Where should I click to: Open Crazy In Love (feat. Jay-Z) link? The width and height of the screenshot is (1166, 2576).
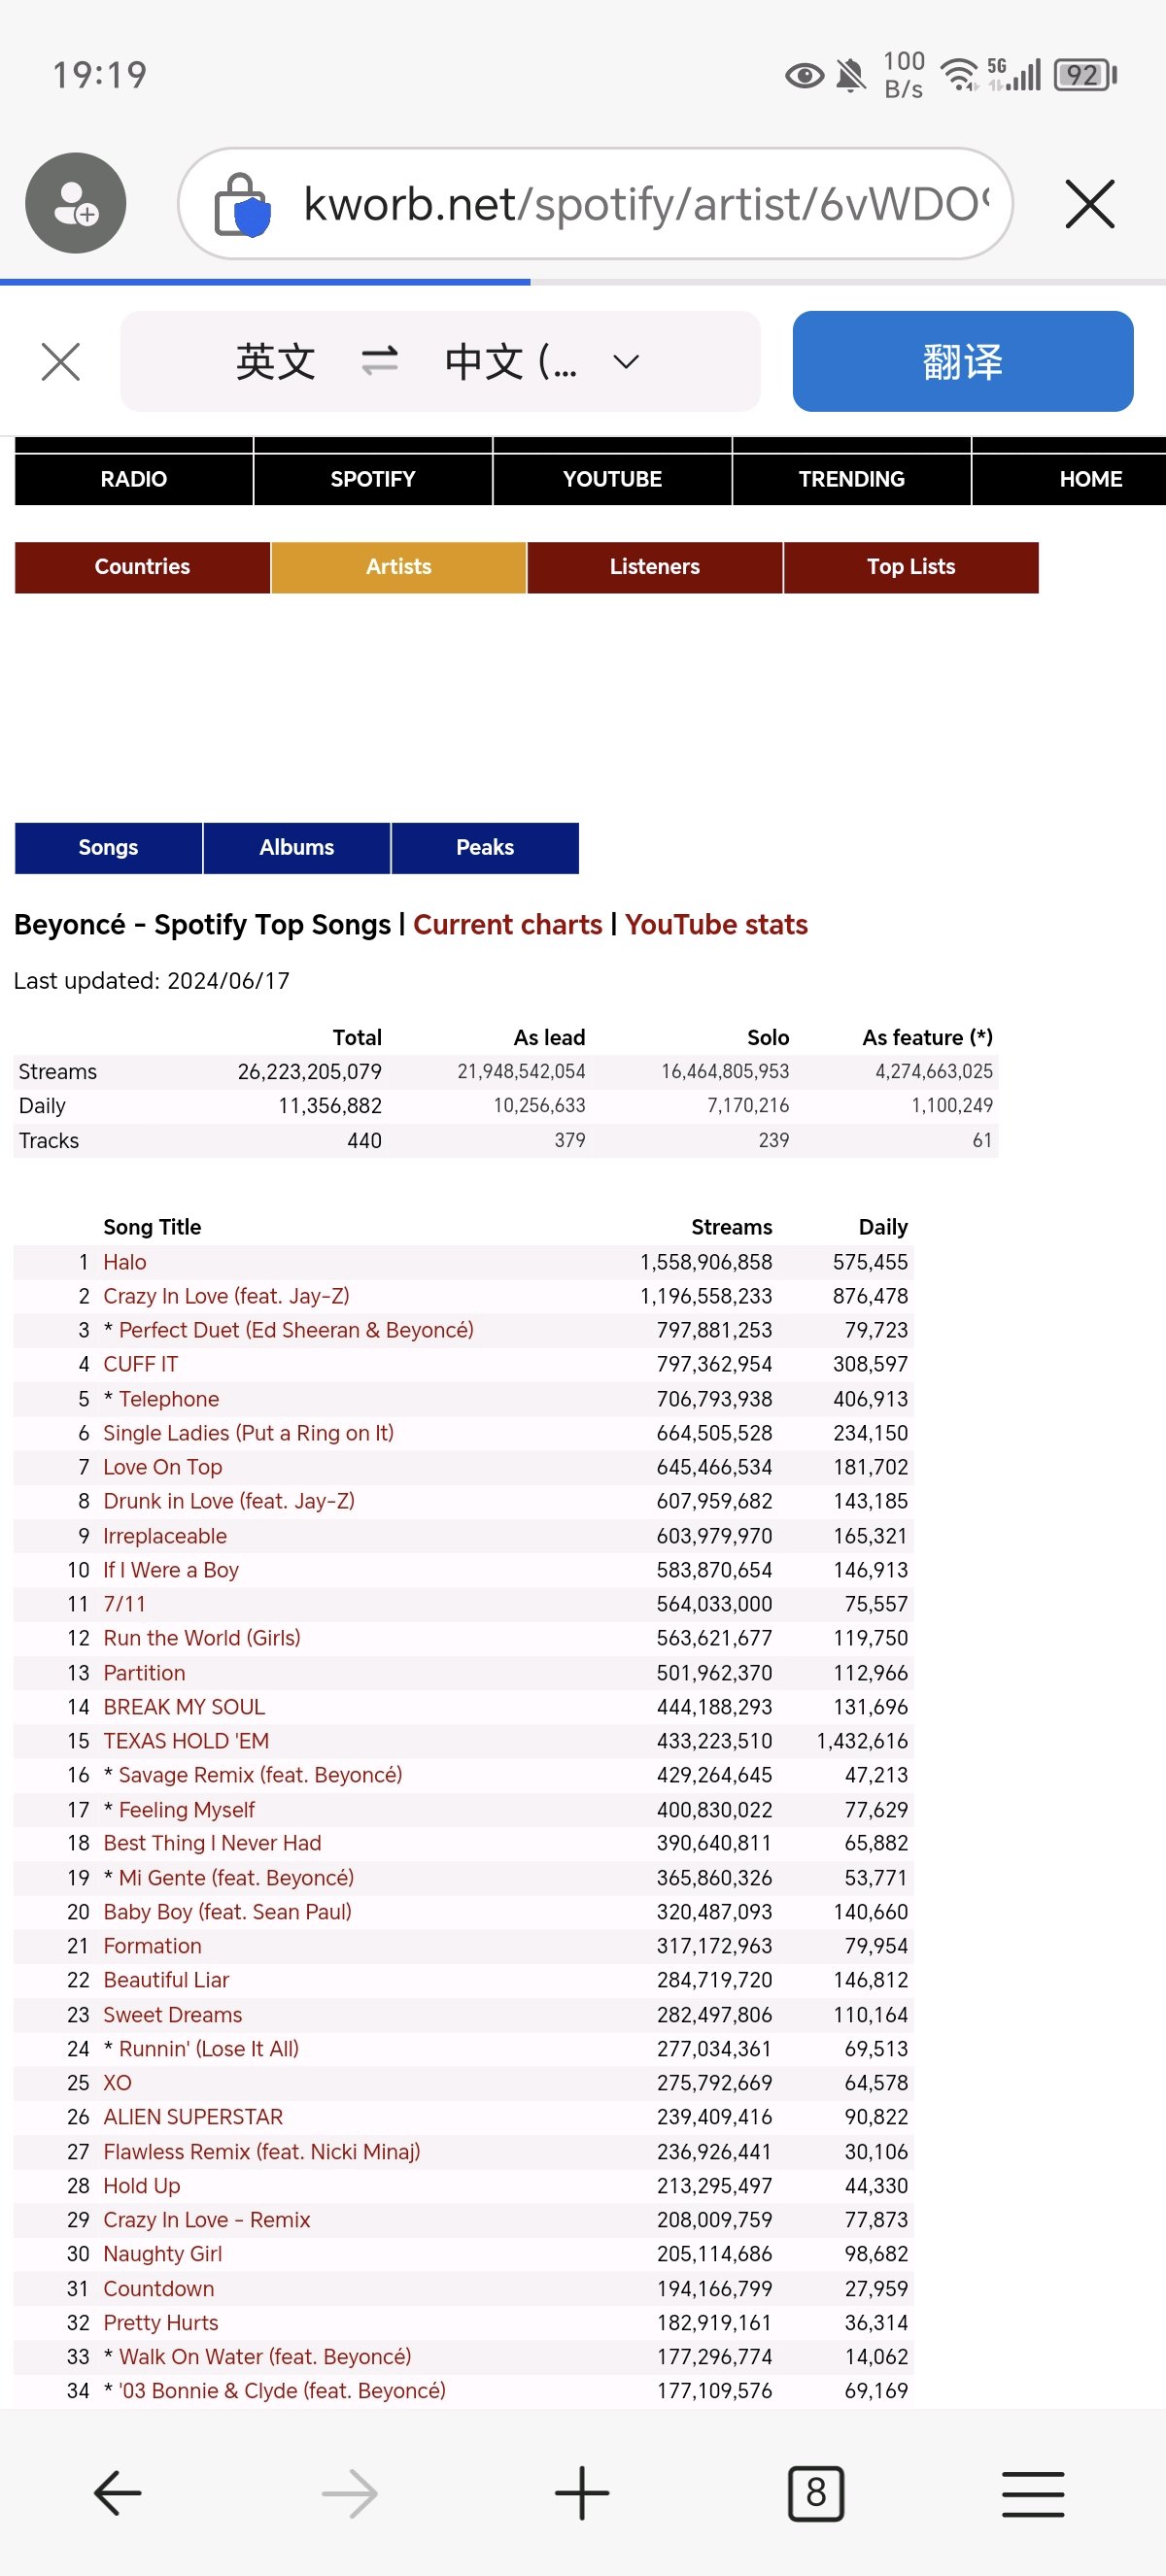point(227,1296)
